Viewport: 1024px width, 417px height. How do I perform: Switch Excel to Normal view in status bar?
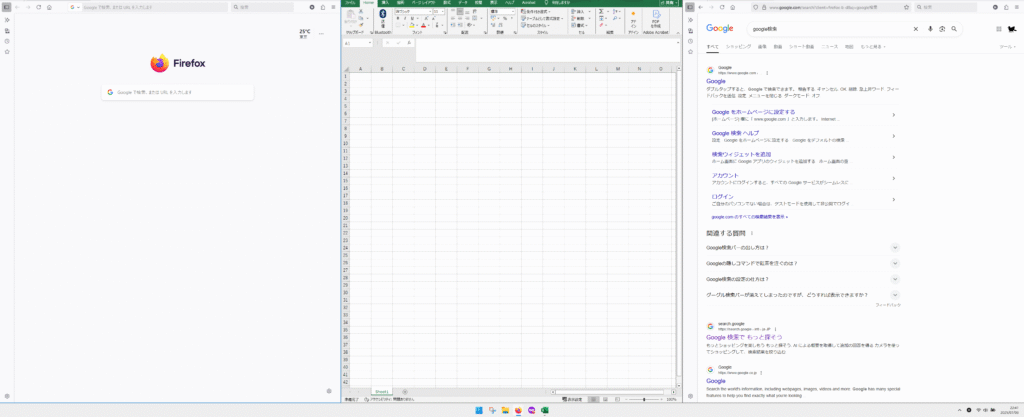[593, 399]
